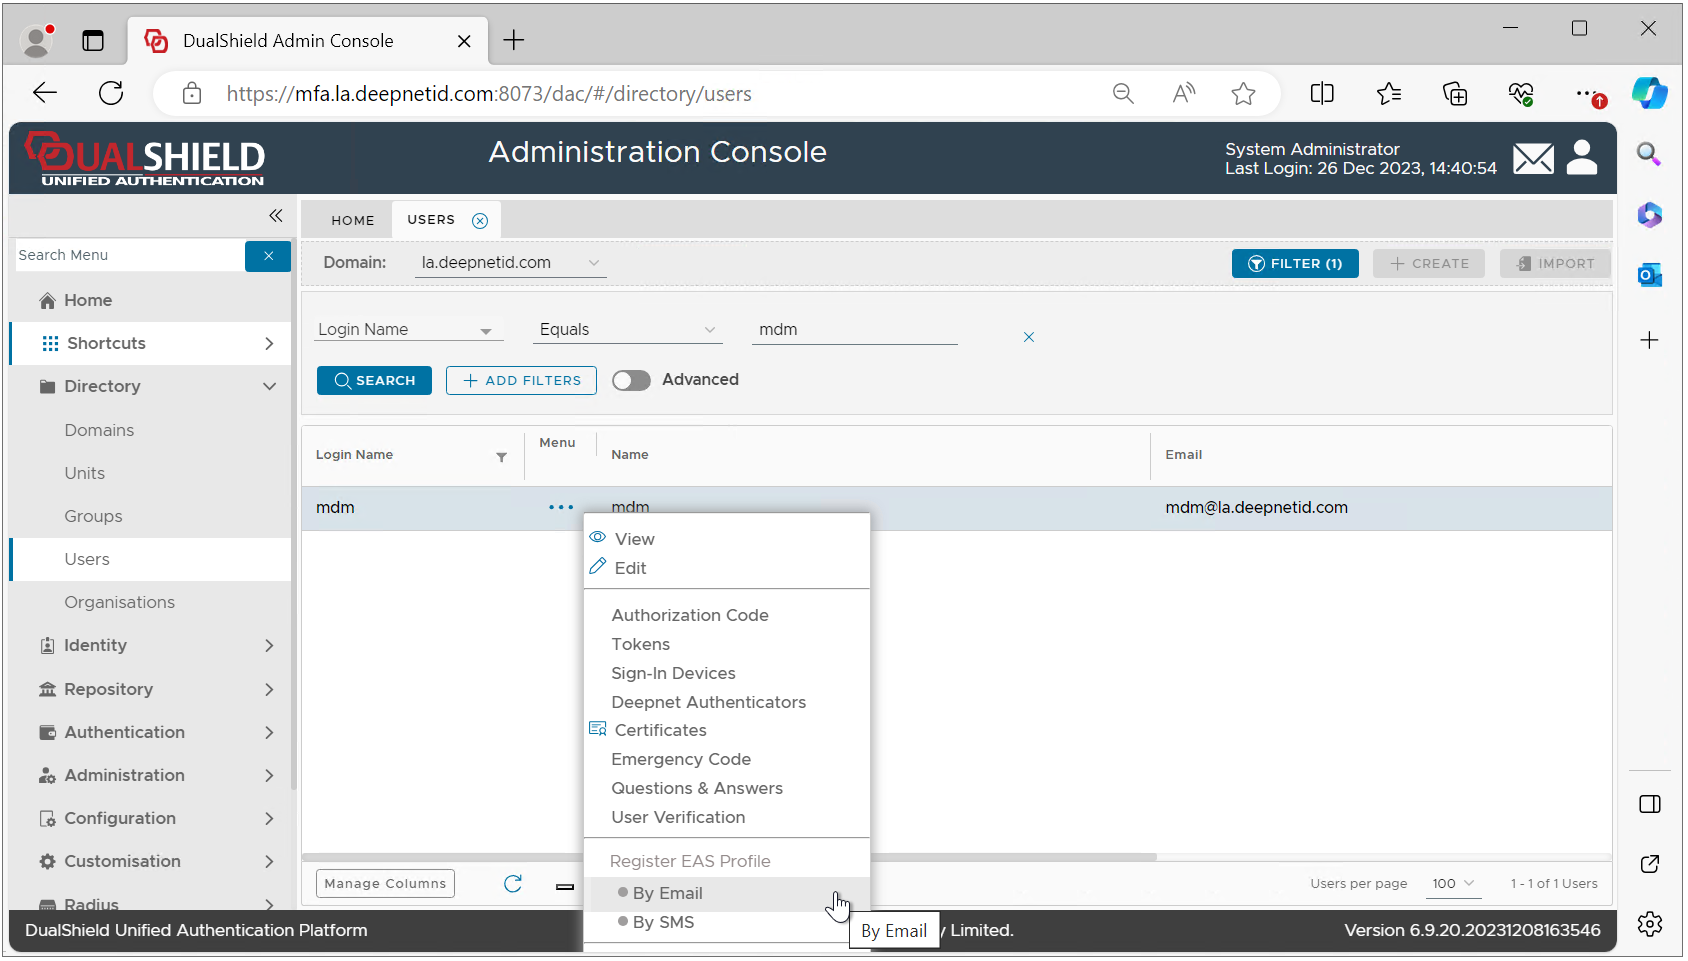Open the three-dots menu for user mdm
The height and width of the screenshot is (961, 1688).
coord(561,508)
